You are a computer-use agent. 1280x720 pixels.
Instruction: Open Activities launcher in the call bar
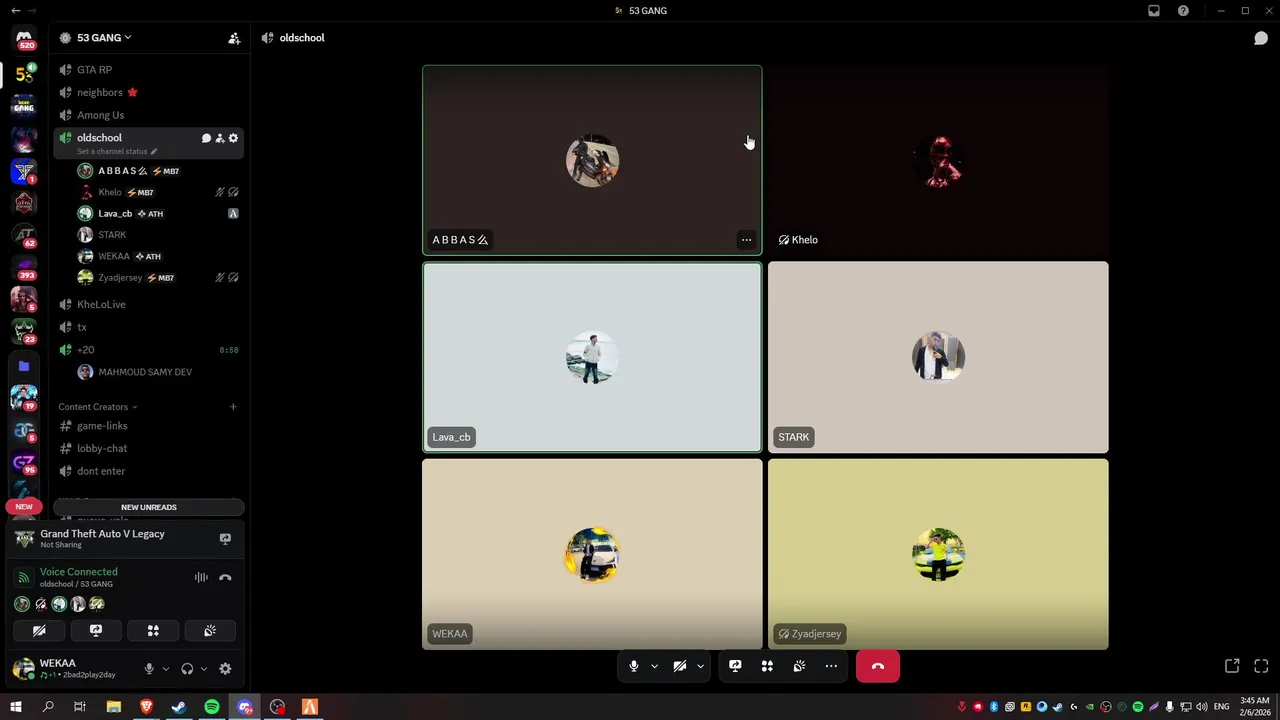click(767, 666)
